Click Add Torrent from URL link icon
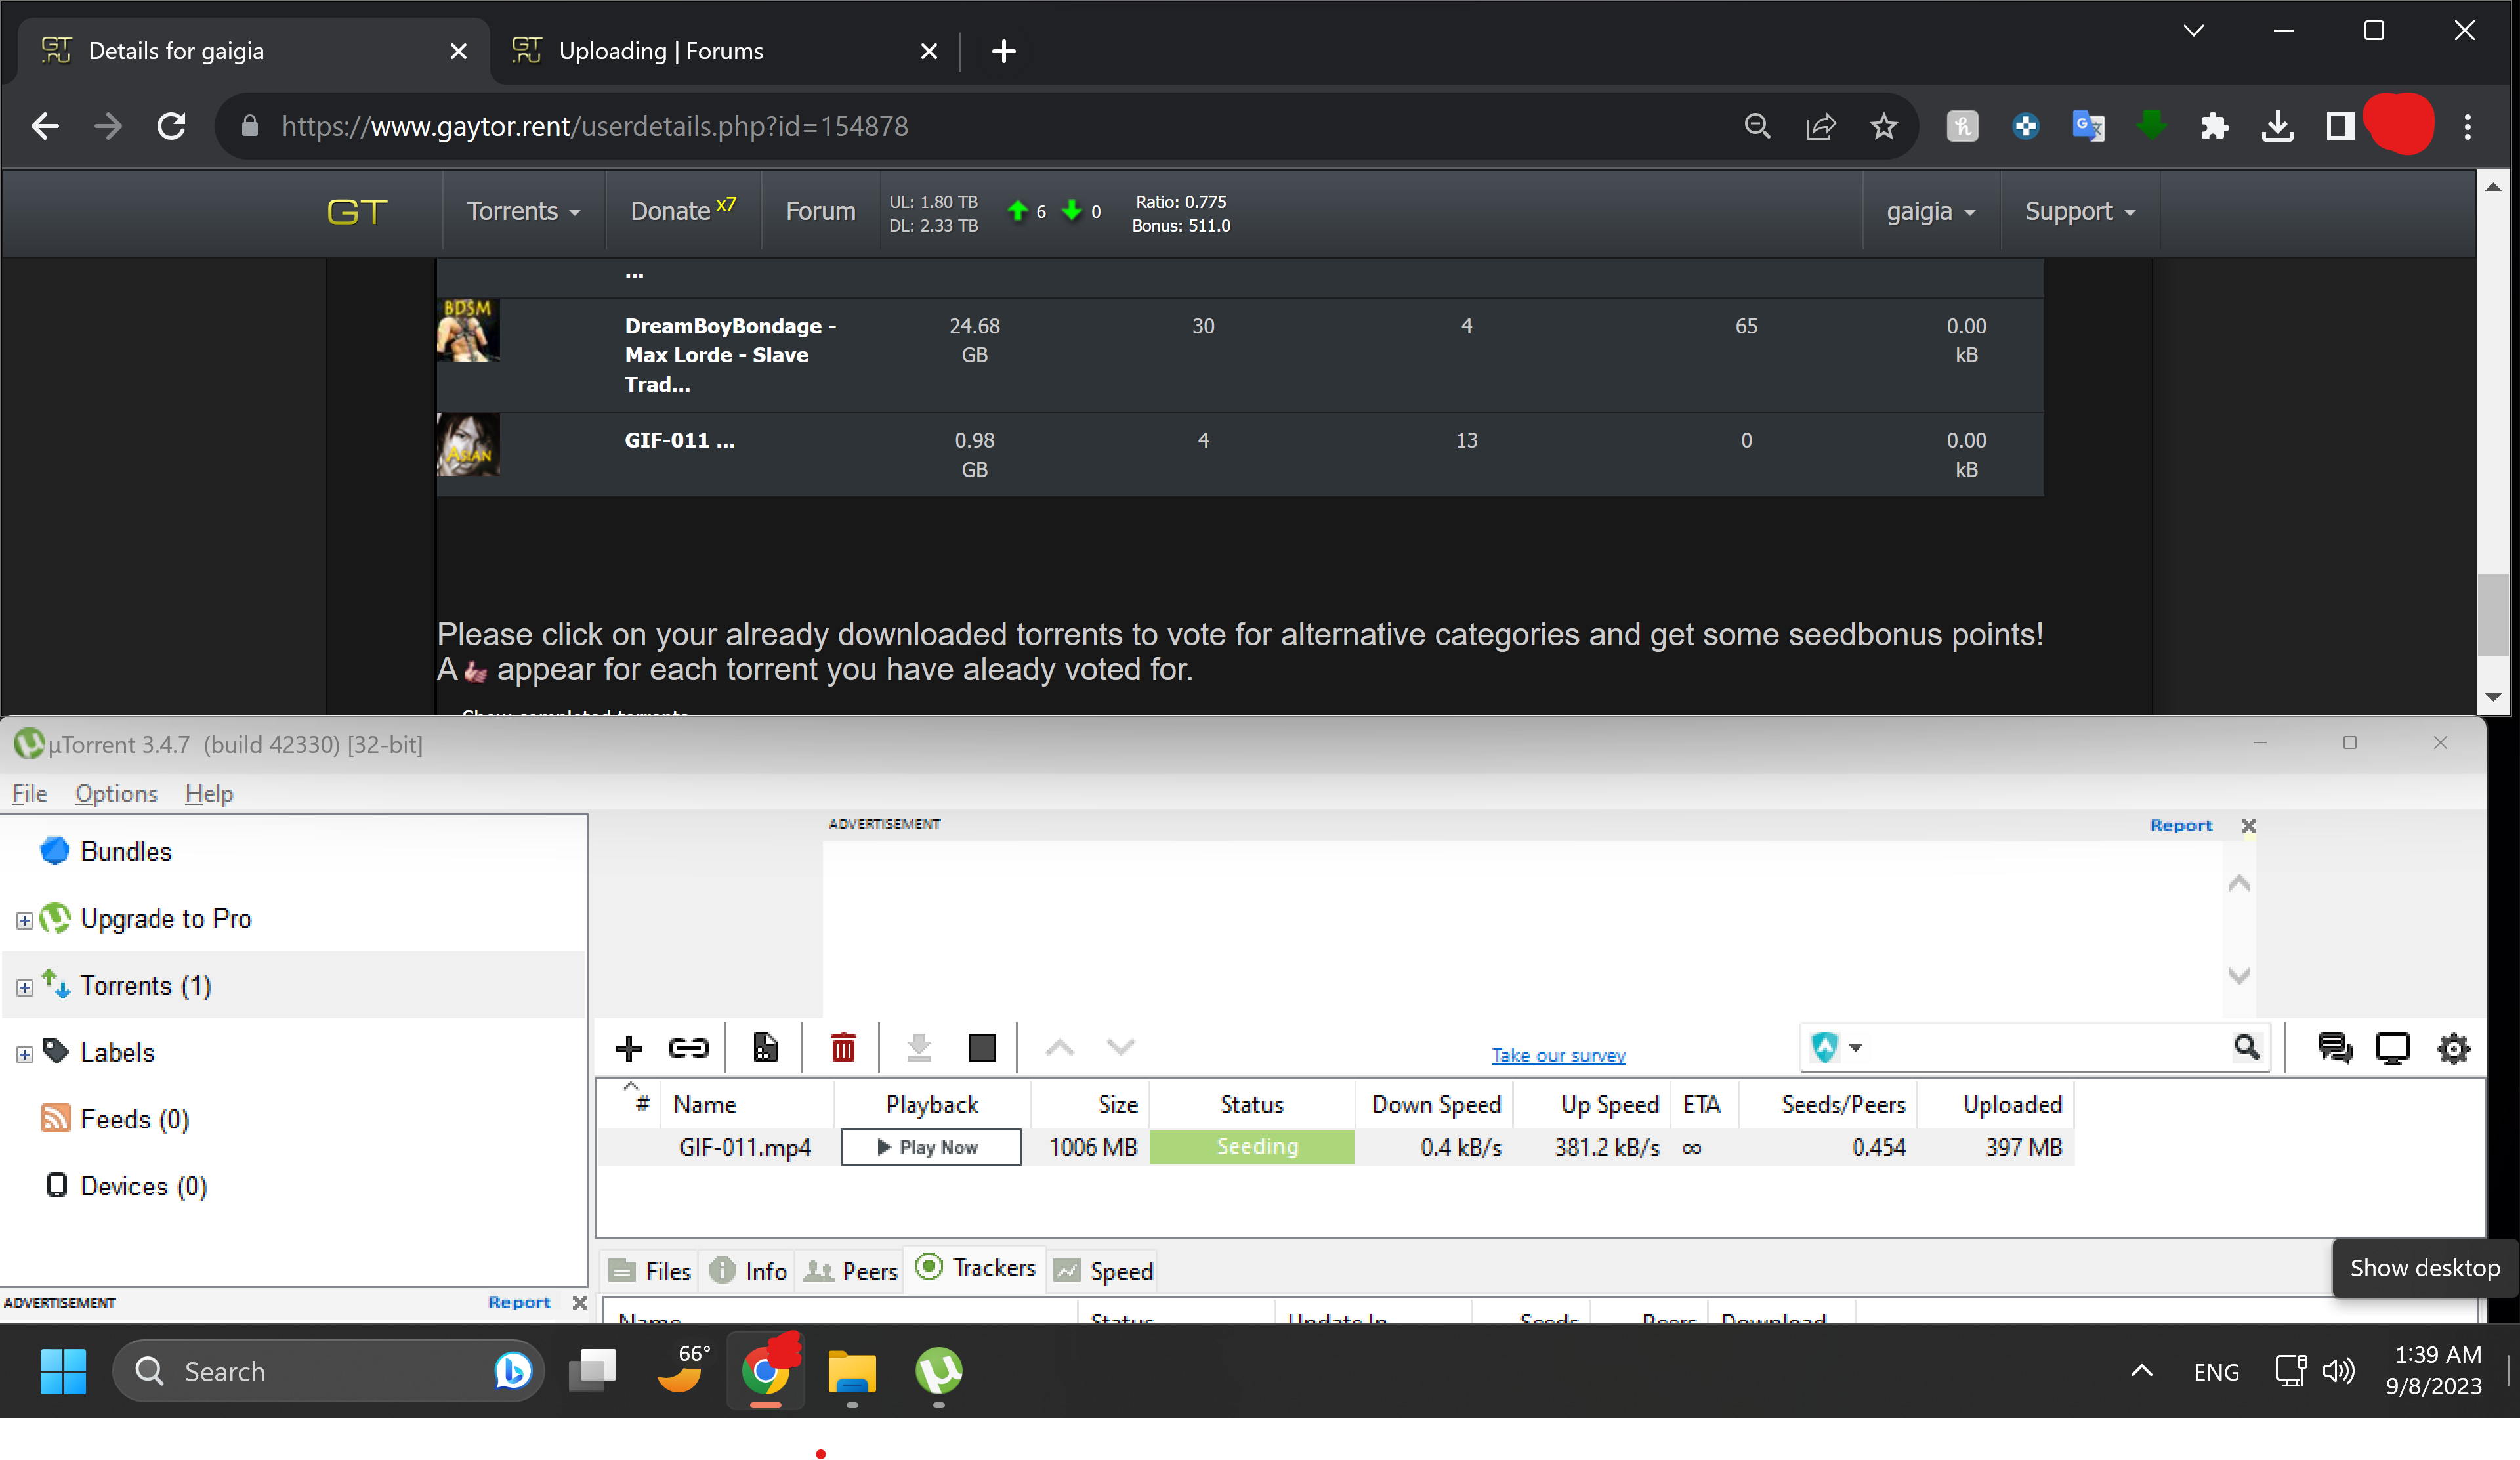 (688, 1047)
